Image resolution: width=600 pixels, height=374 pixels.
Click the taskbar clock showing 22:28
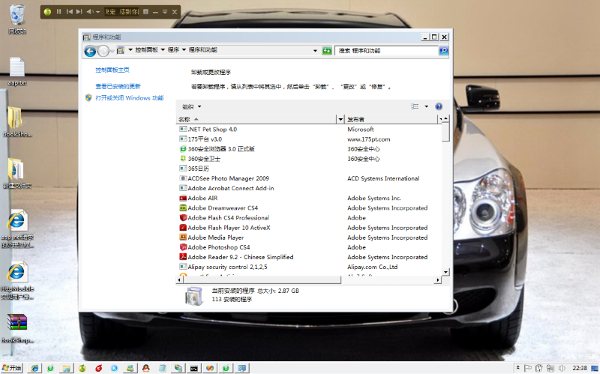click(x=580, y=368)
